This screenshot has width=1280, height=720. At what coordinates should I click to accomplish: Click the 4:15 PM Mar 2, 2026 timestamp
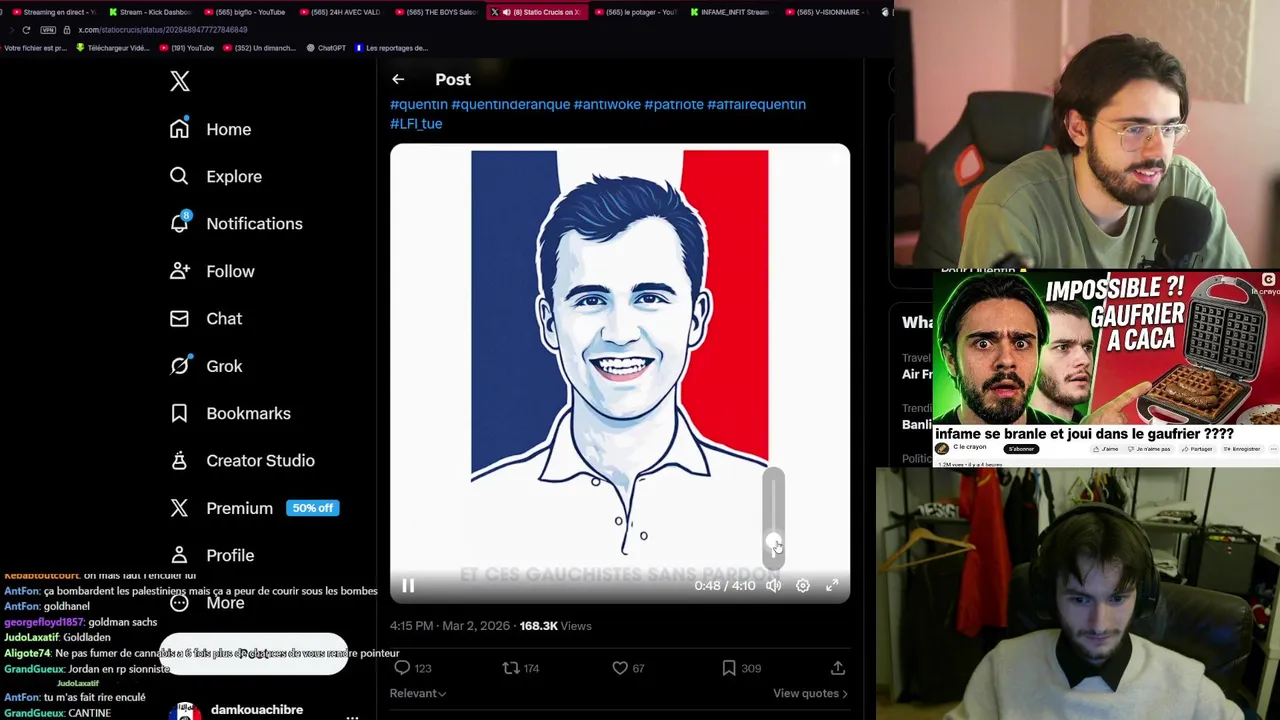450,626
